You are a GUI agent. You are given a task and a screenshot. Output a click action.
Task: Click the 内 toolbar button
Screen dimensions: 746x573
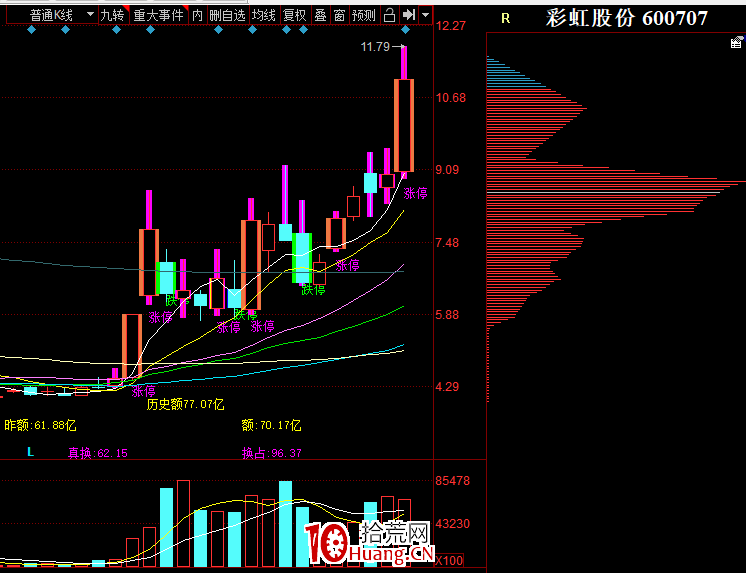197,15
